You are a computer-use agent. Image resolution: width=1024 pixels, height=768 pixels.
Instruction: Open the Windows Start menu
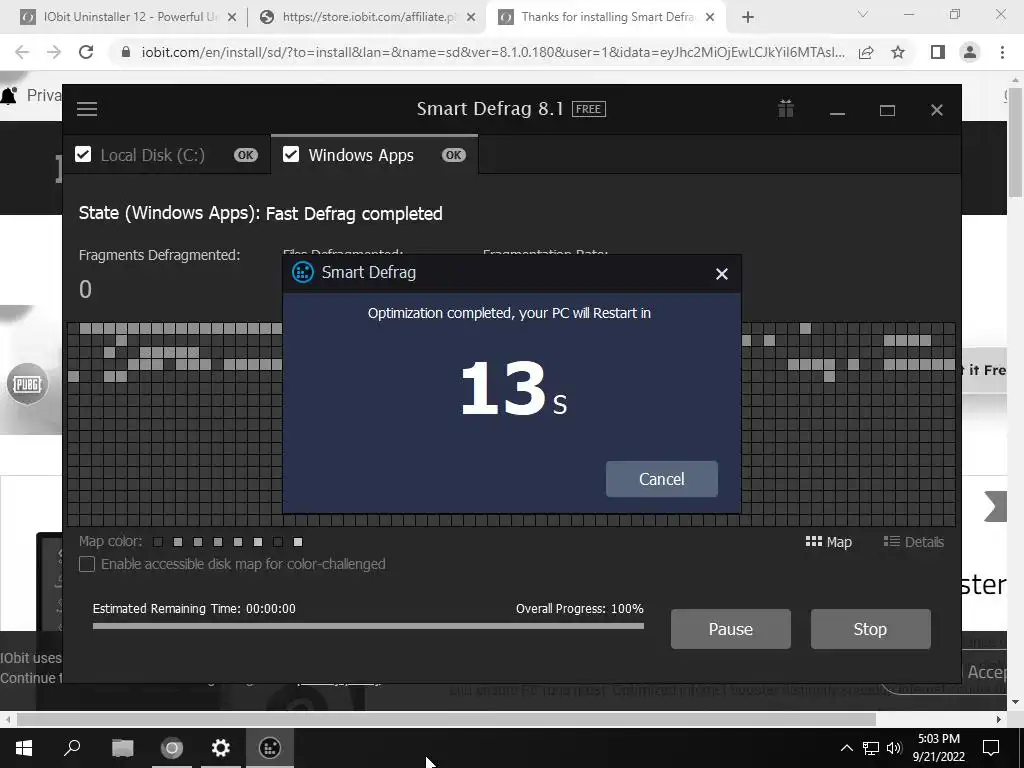pyautogui.click(x=24, y=748)
